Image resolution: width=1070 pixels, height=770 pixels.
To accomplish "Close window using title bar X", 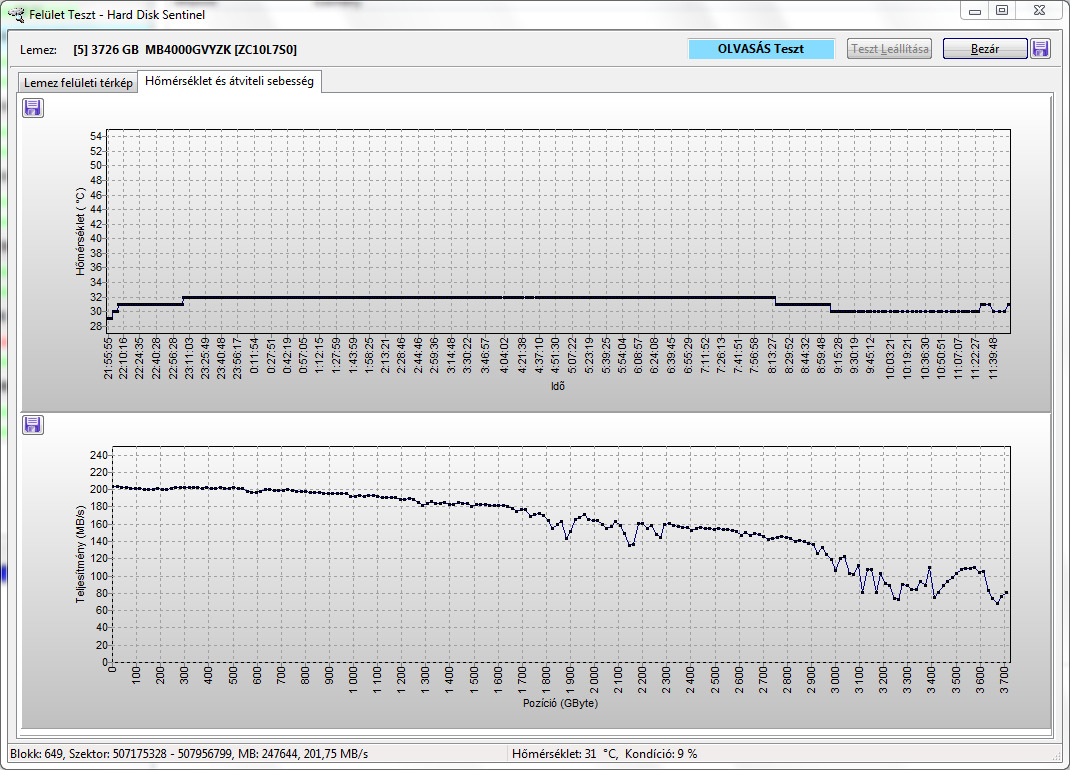I will coord(1039,10).
